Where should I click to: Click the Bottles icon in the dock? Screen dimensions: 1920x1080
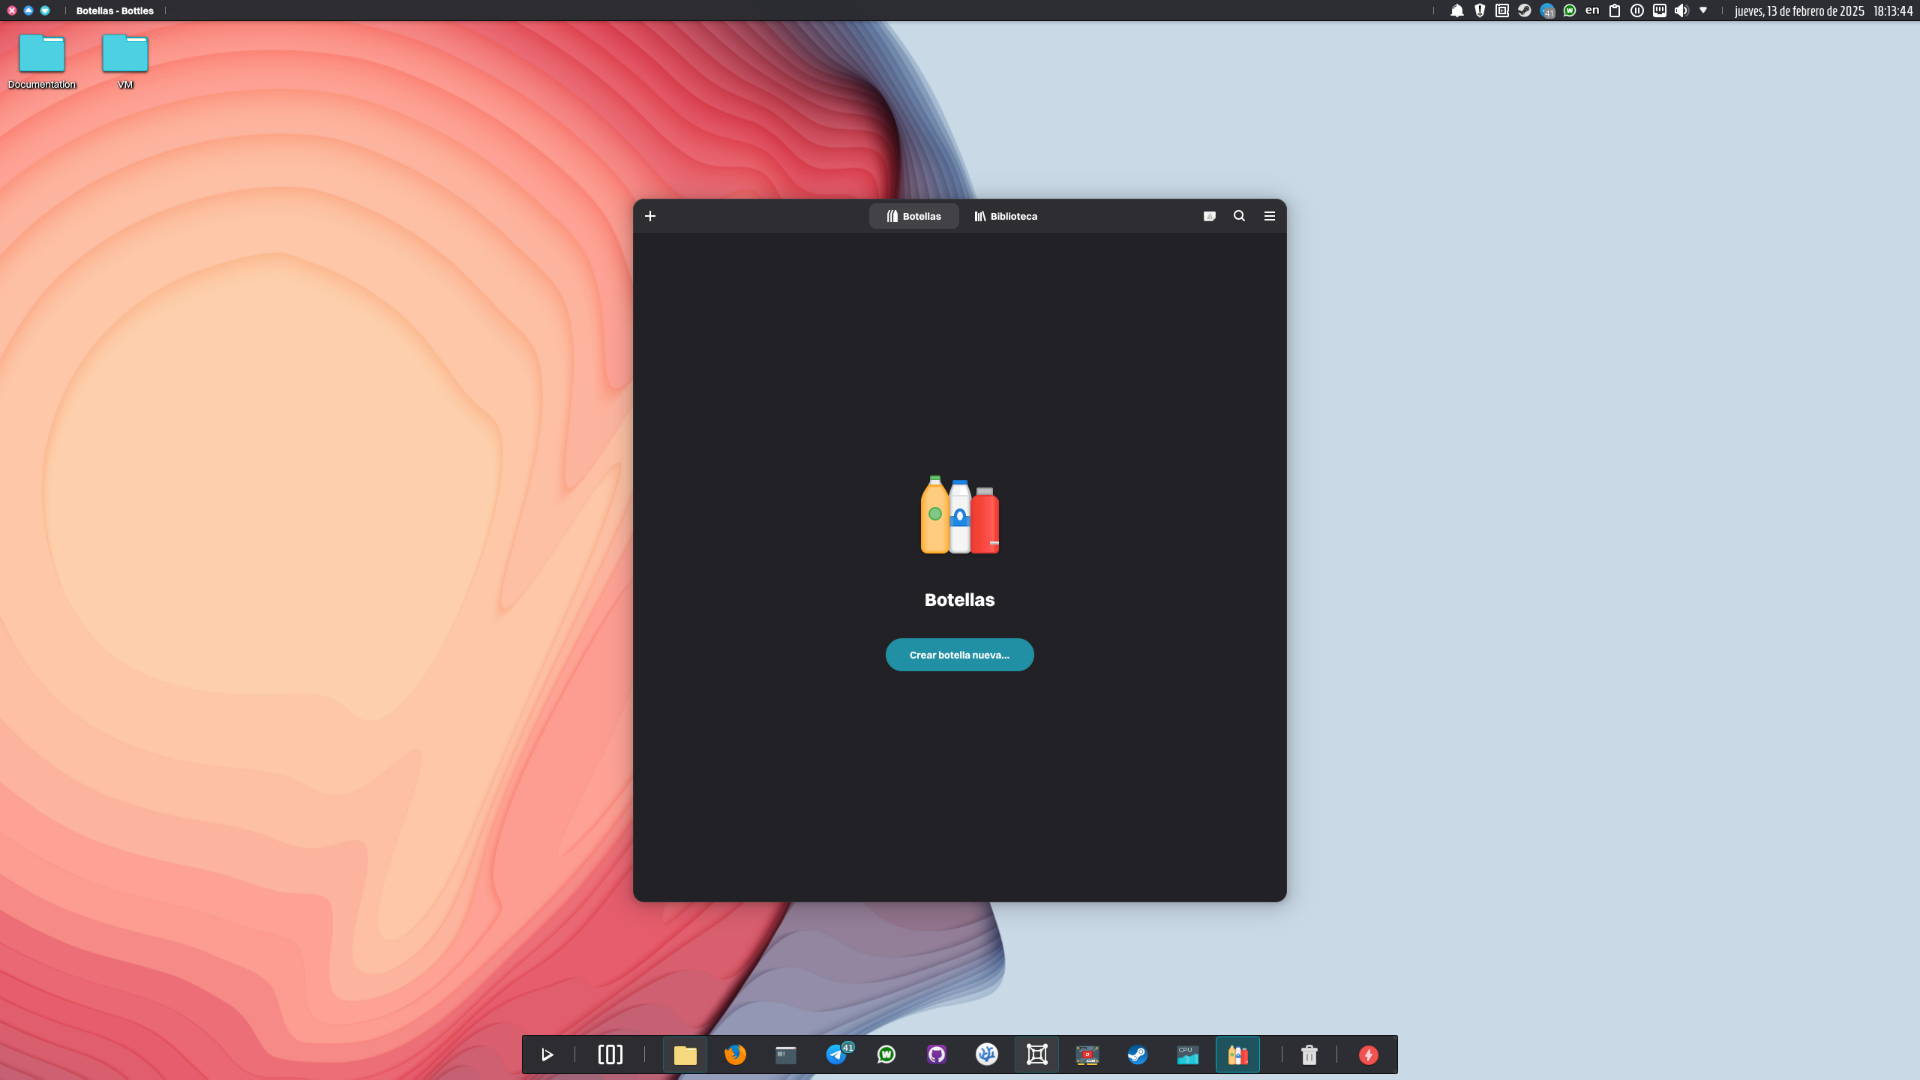[1238, 1055]
